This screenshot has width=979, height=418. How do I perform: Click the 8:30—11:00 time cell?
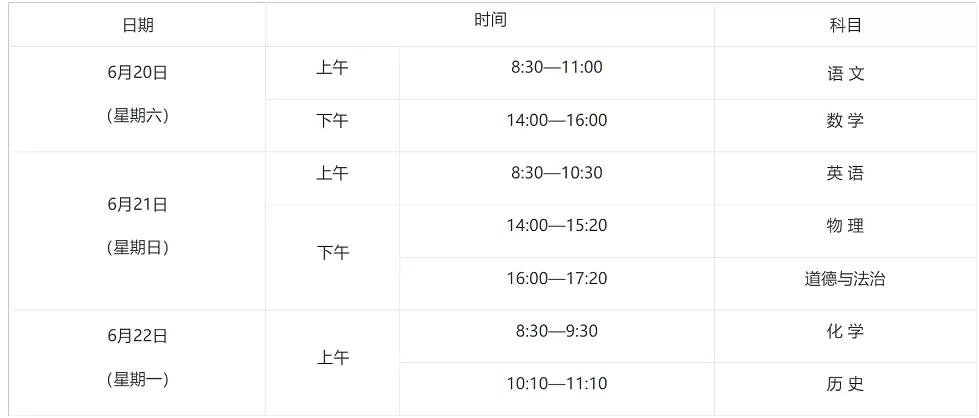(556, 68)
